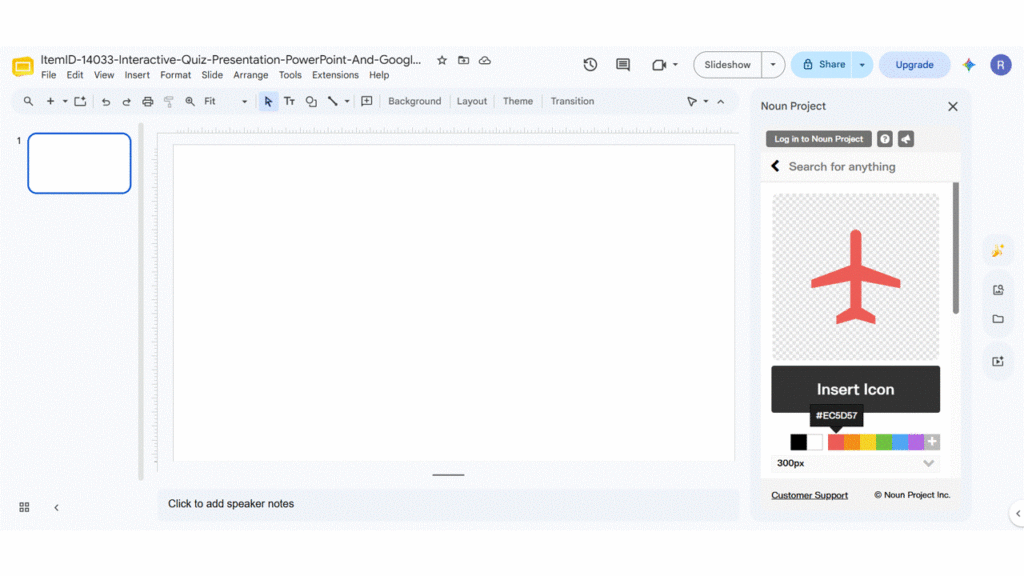This screenshot has width=1024, height=576.
Task: Click the Share button
Action: click(822, 65)
